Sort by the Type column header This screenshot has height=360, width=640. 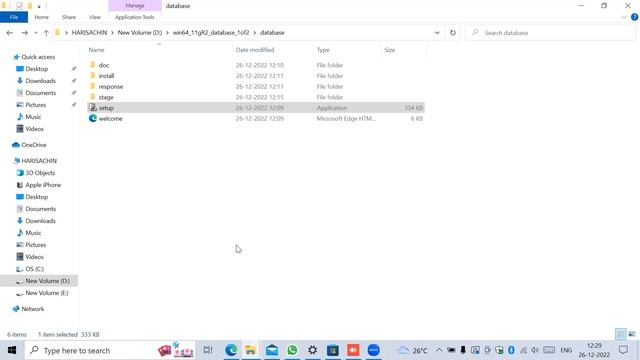pyautogui.click(x=323, y=50)
